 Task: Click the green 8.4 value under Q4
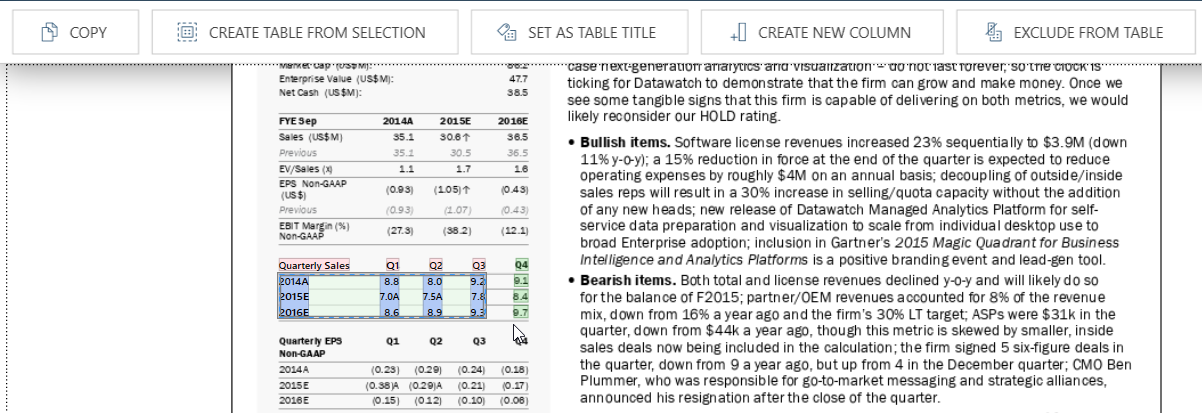[520, 297]
